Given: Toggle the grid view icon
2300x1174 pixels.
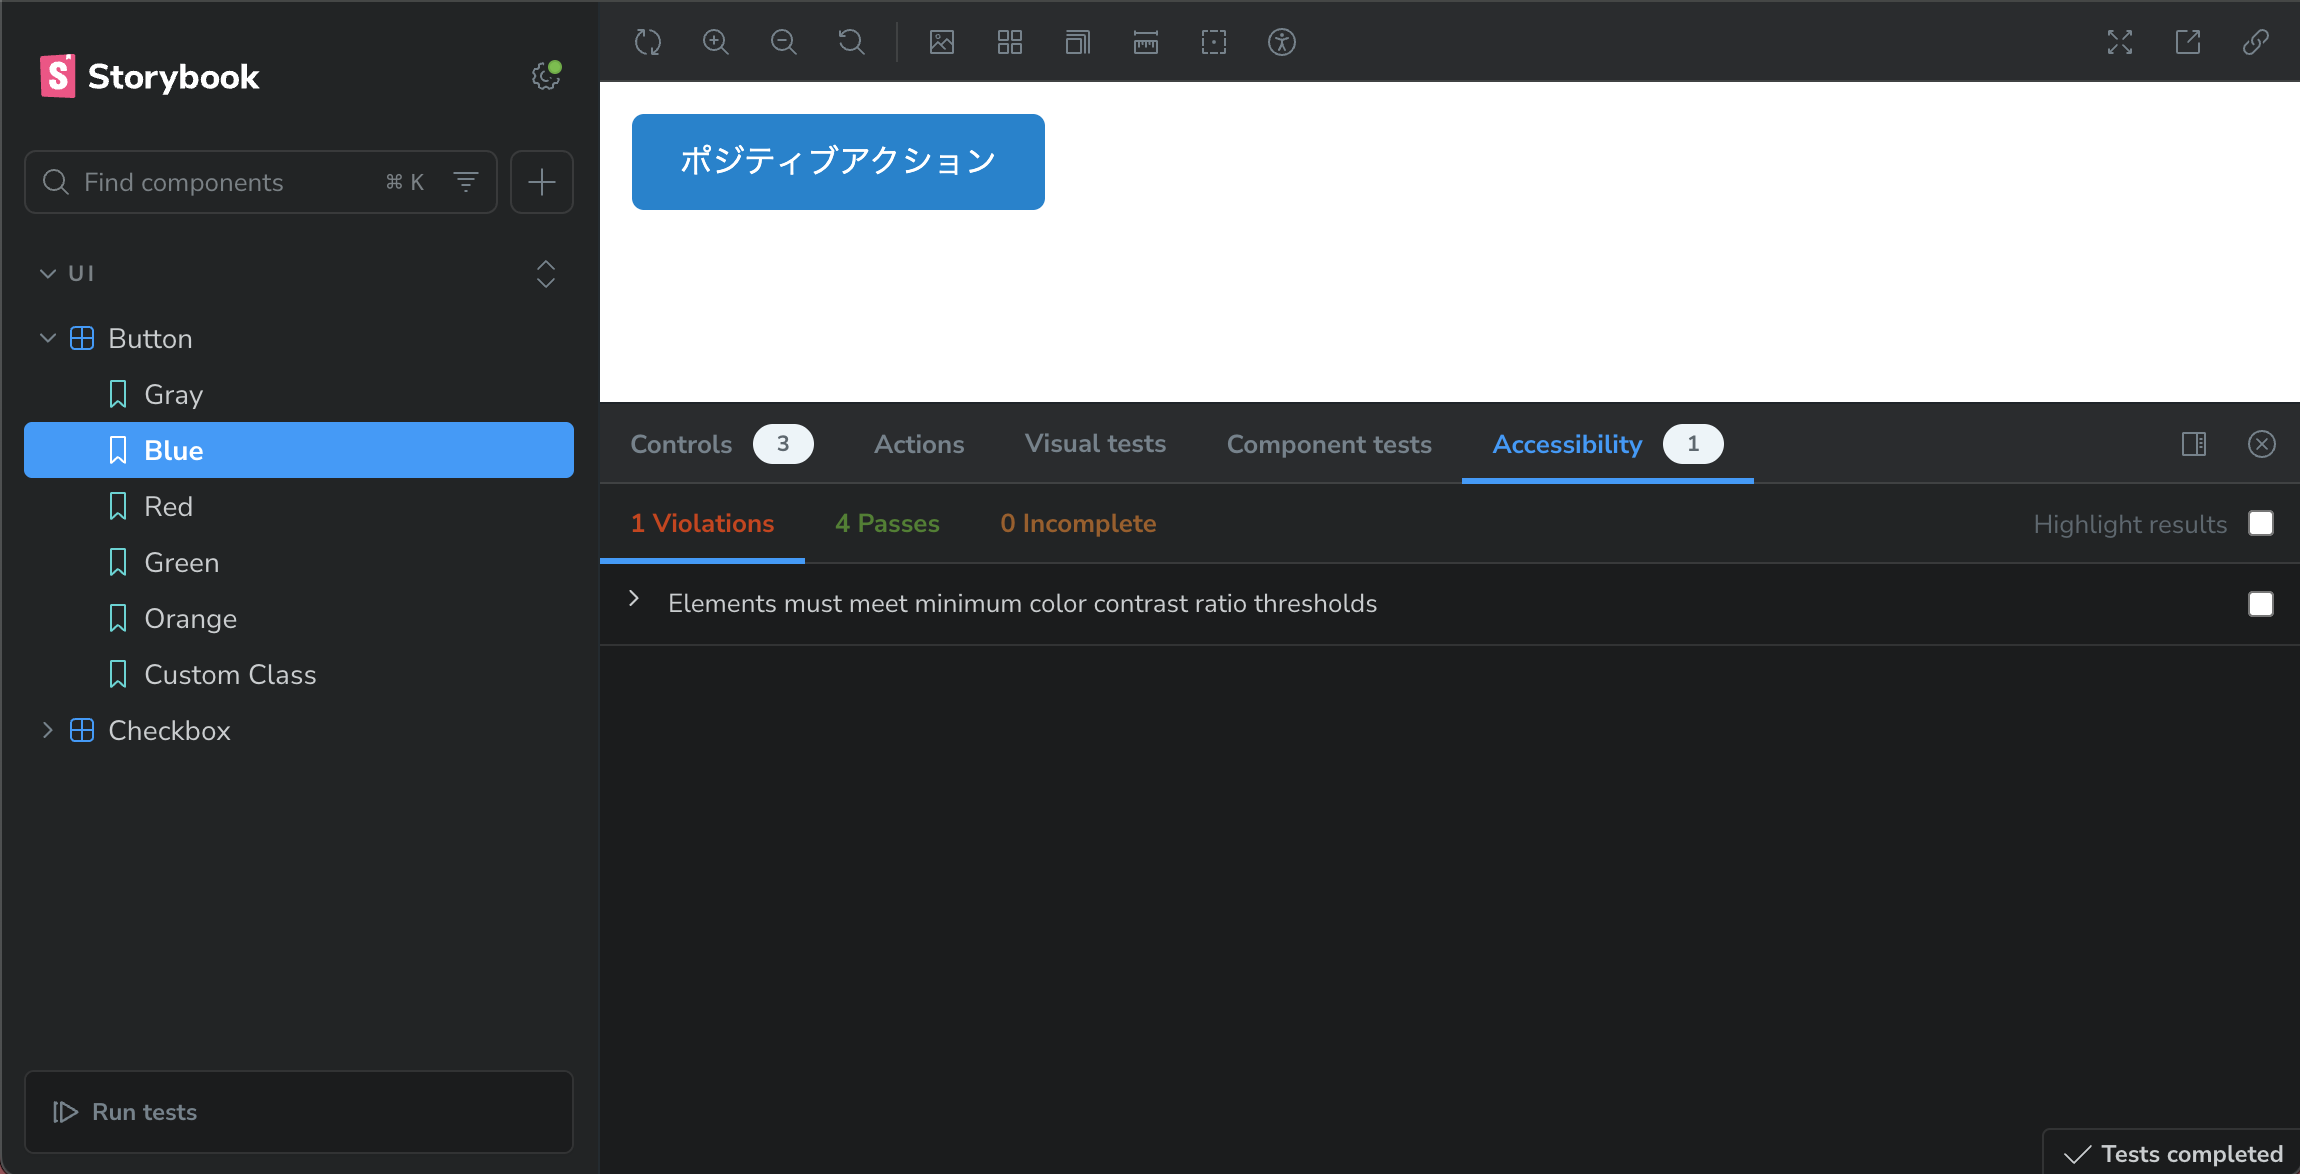Looking at the screenshot, I should click(1010, 42).
